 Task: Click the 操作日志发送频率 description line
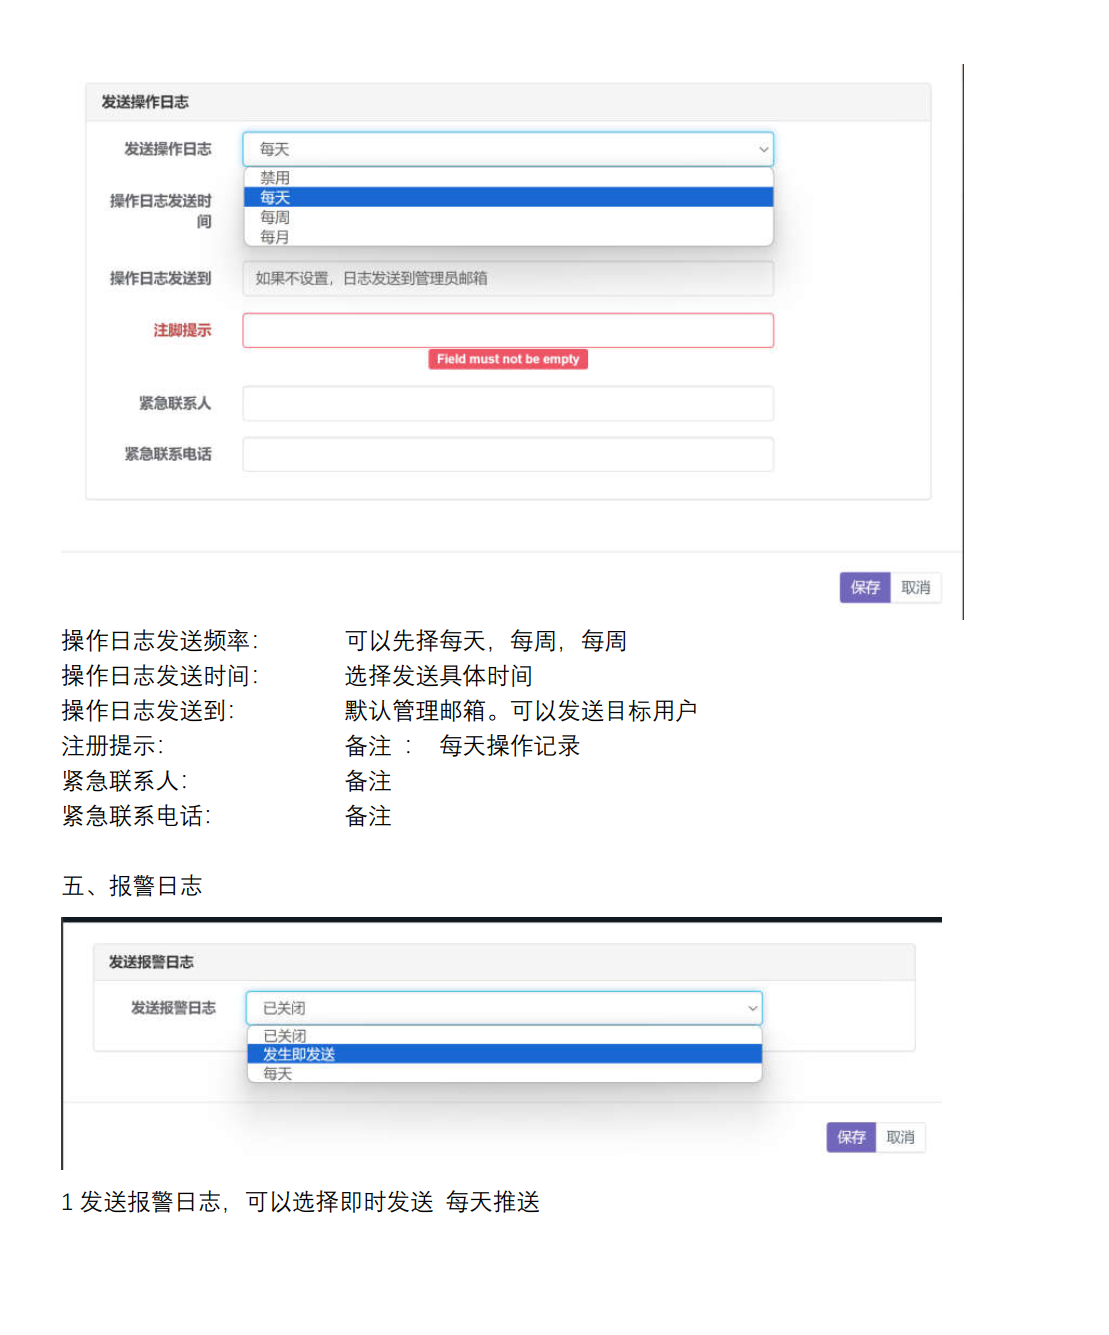(x=344, y=641)
